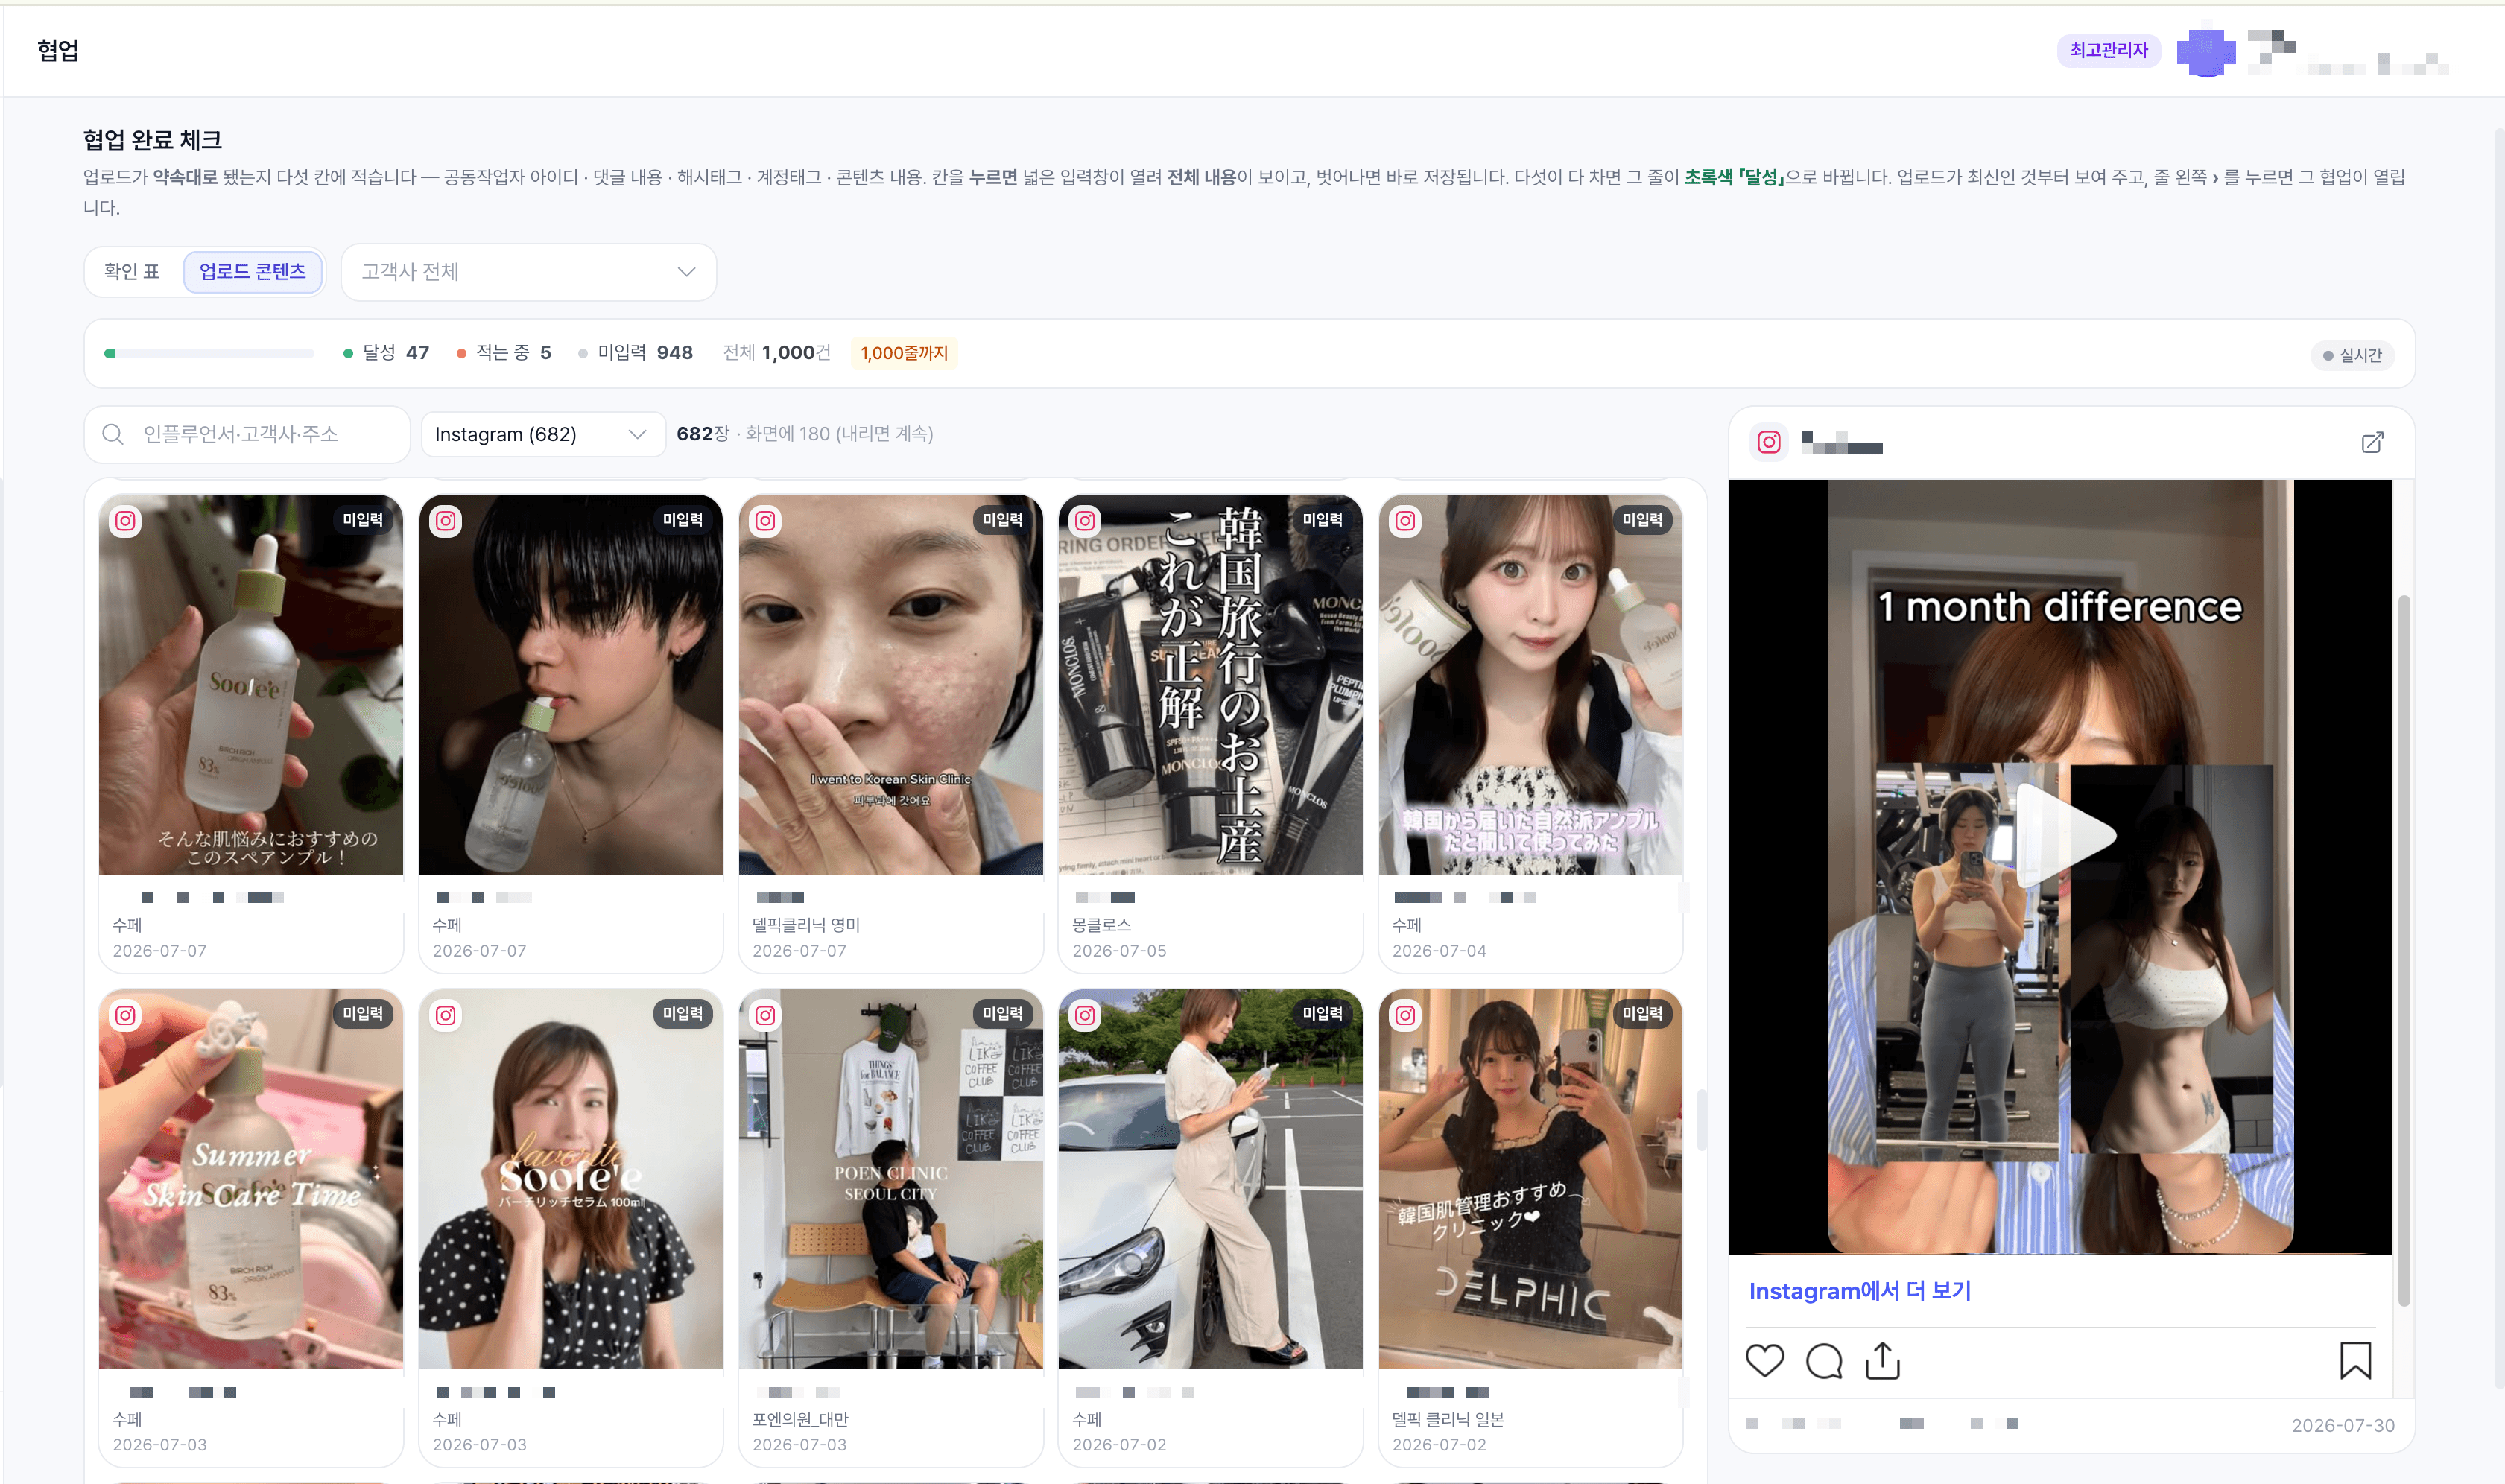Click the '델픽 클리닉 일본' client name
Screen dimensions: 2505x1484
(1448, 1419)
